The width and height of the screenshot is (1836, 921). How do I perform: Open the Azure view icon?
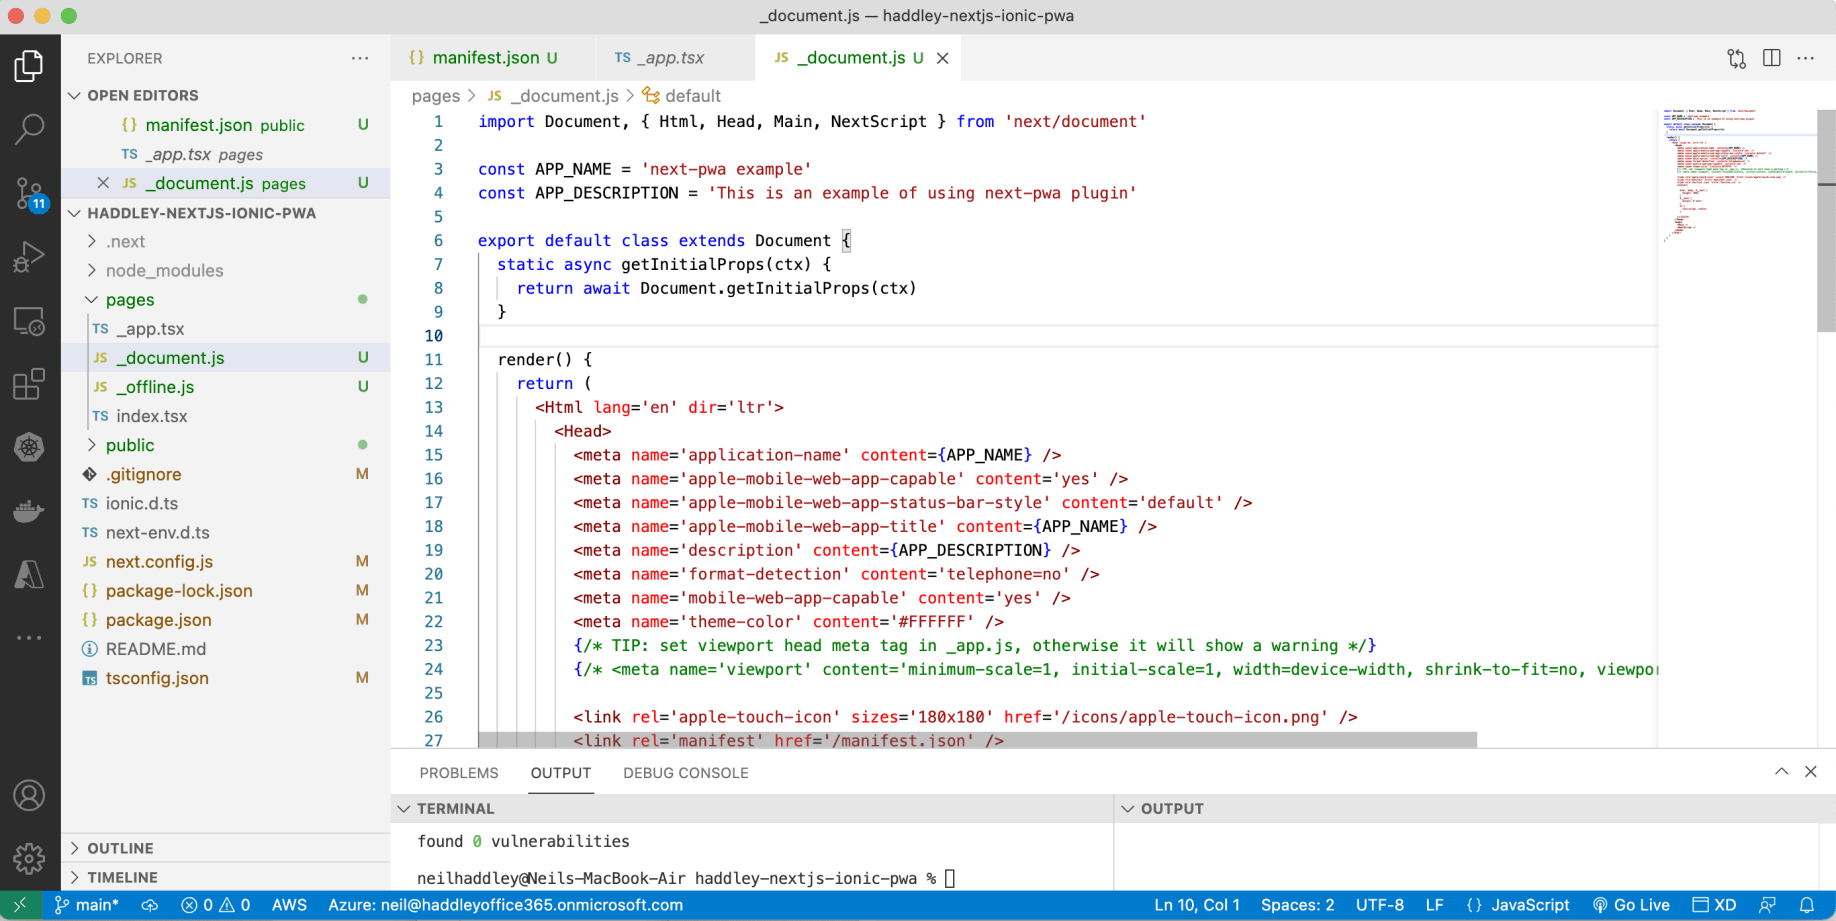[x=29, y=574]
